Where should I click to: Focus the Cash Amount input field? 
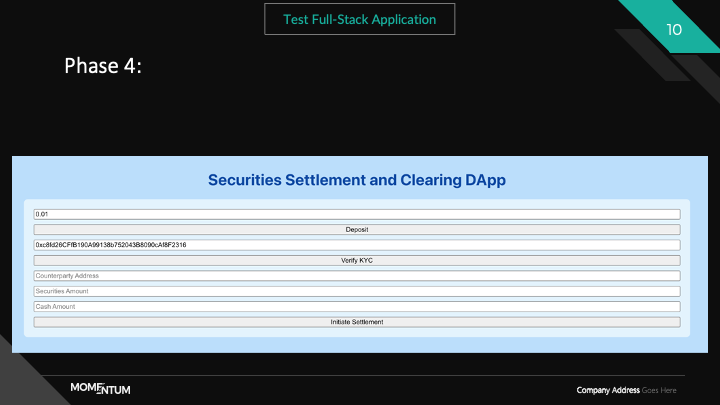pyautogui.click(x=357, y=307)
